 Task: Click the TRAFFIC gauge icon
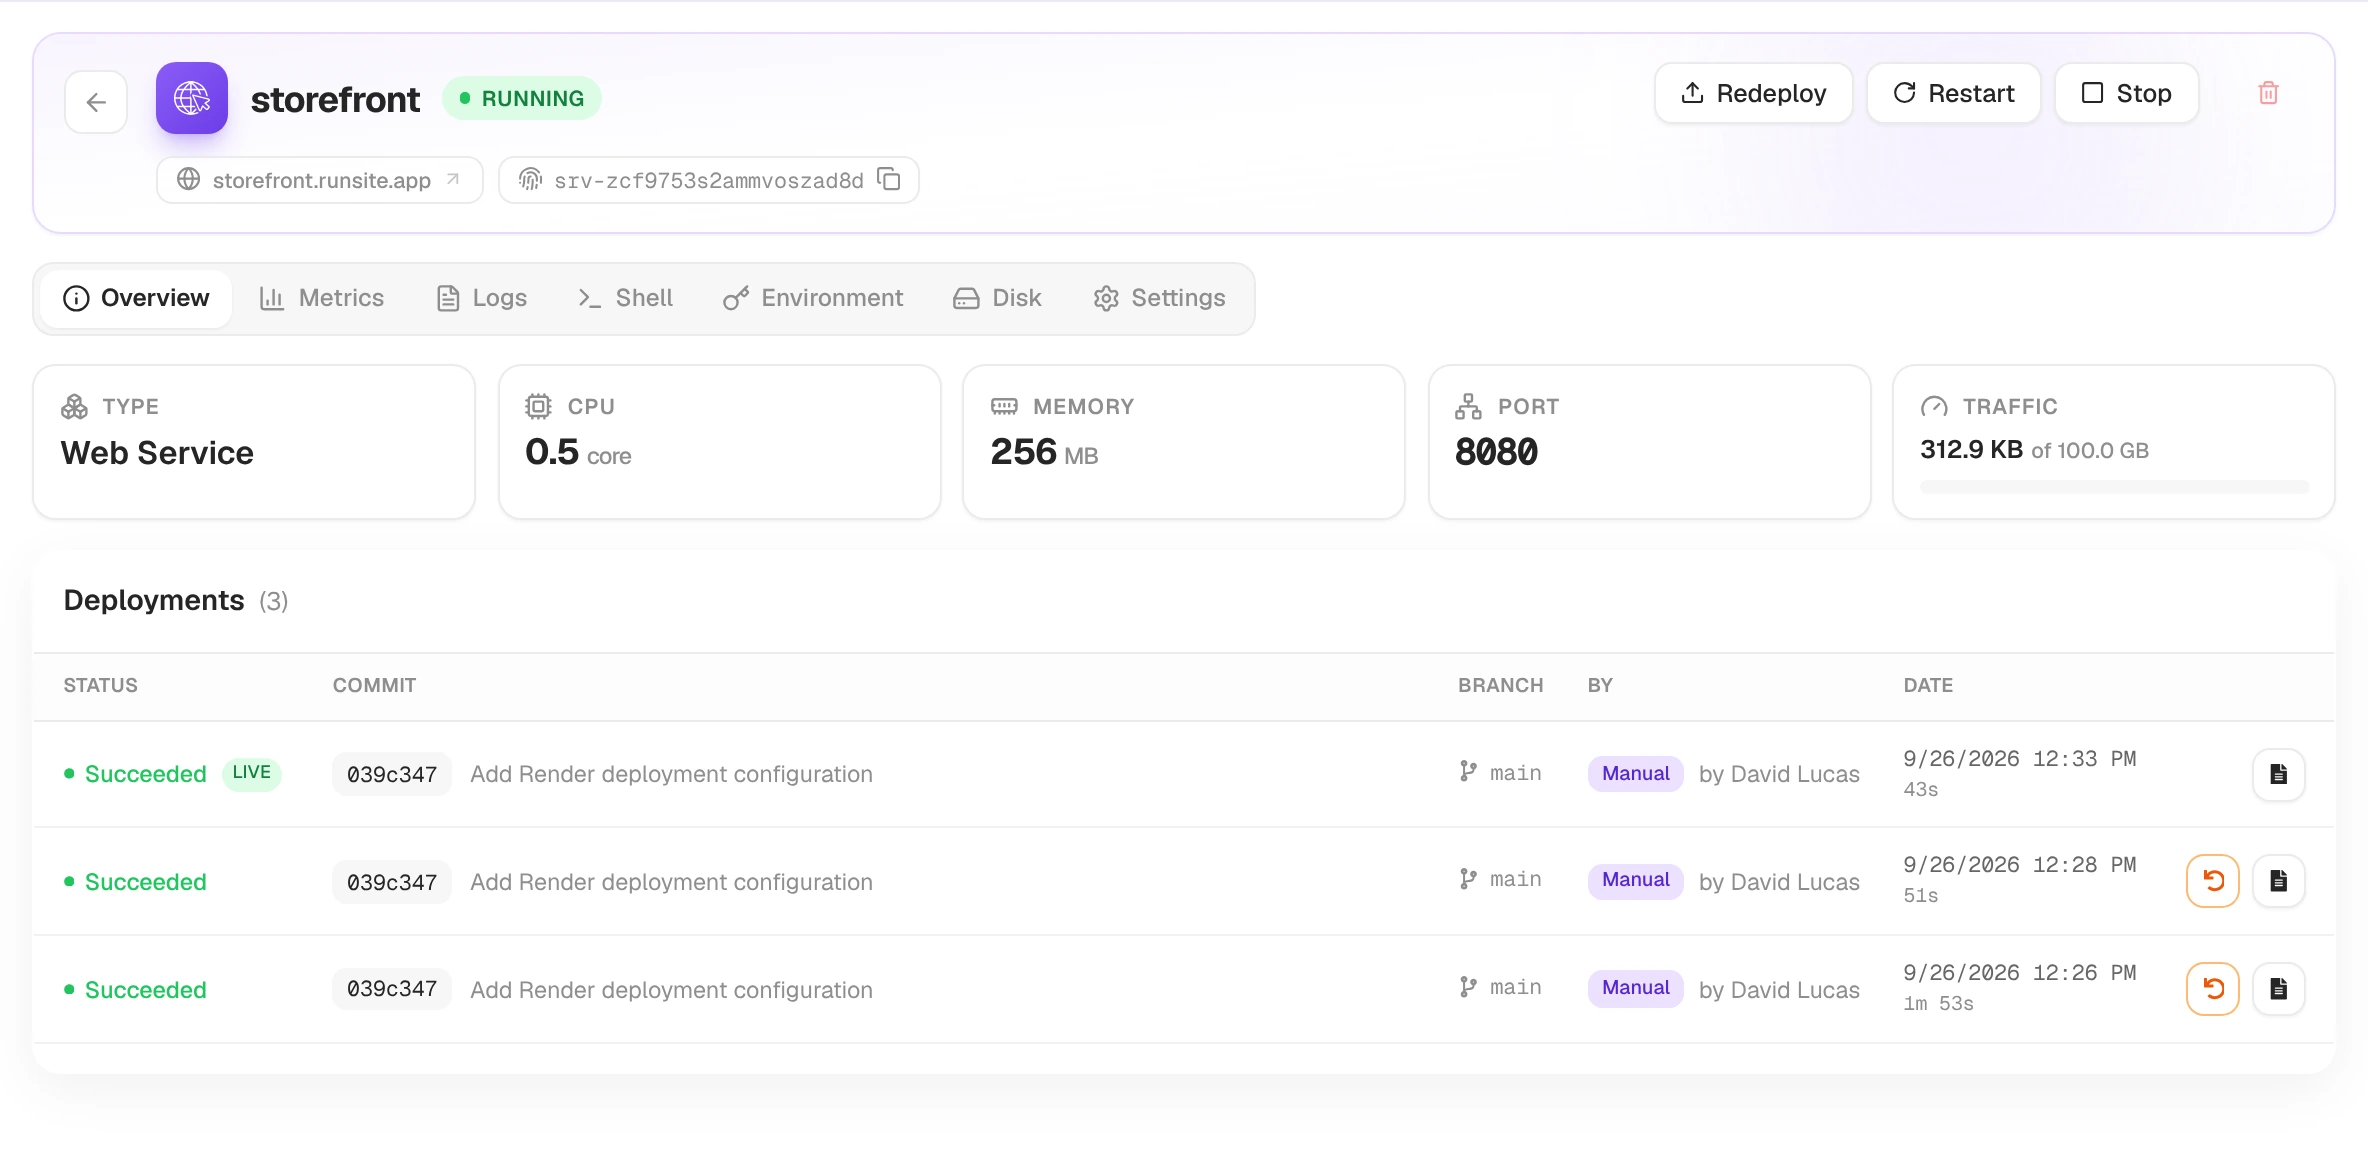[x=1934, y=406]
